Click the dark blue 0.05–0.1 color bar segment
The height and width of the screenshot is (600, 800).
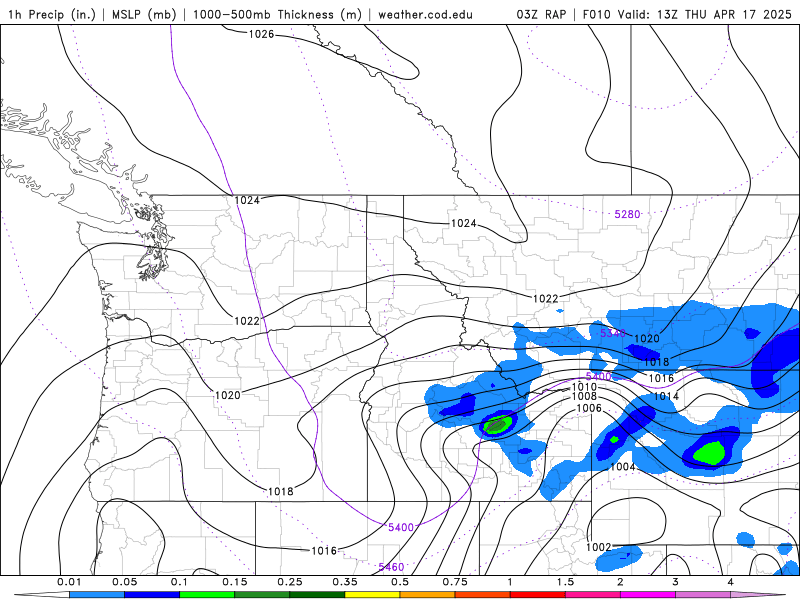click(152, 595)
